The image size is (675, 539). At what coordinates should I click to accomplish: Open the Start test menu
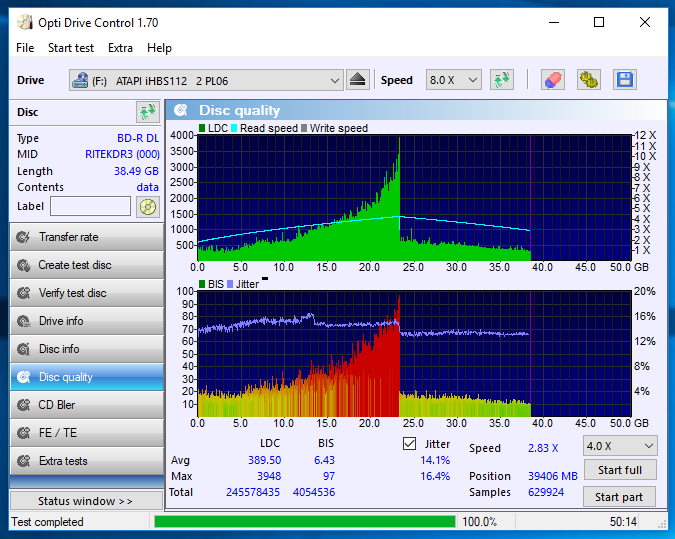pyautogui.click(x=71, y=48)
